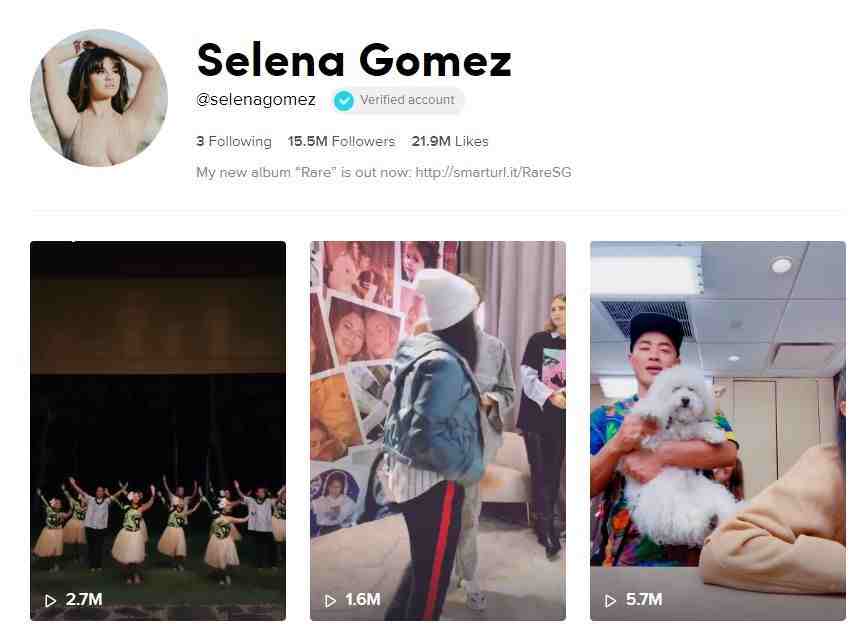Click the Verified account label text
The image size is (866, 637).
coord(407,100)
